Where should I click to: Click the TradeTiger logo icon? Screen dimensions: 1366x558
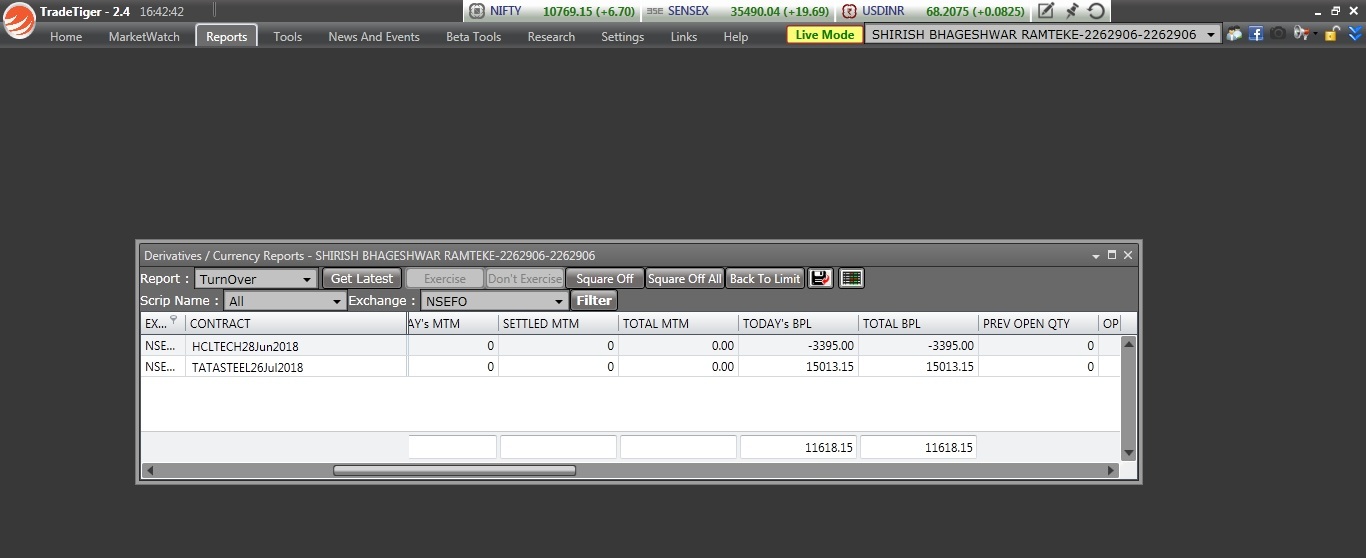point(19,21)
